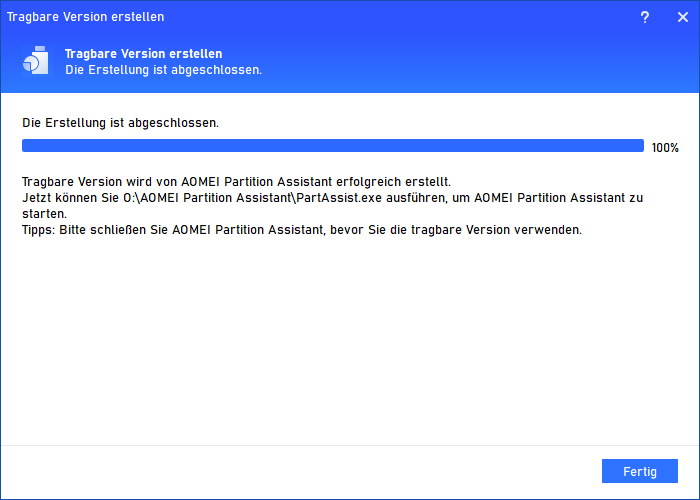Click the 100% progress label
This screenshot has width=700, height=500.
click(x=665, y=147)
